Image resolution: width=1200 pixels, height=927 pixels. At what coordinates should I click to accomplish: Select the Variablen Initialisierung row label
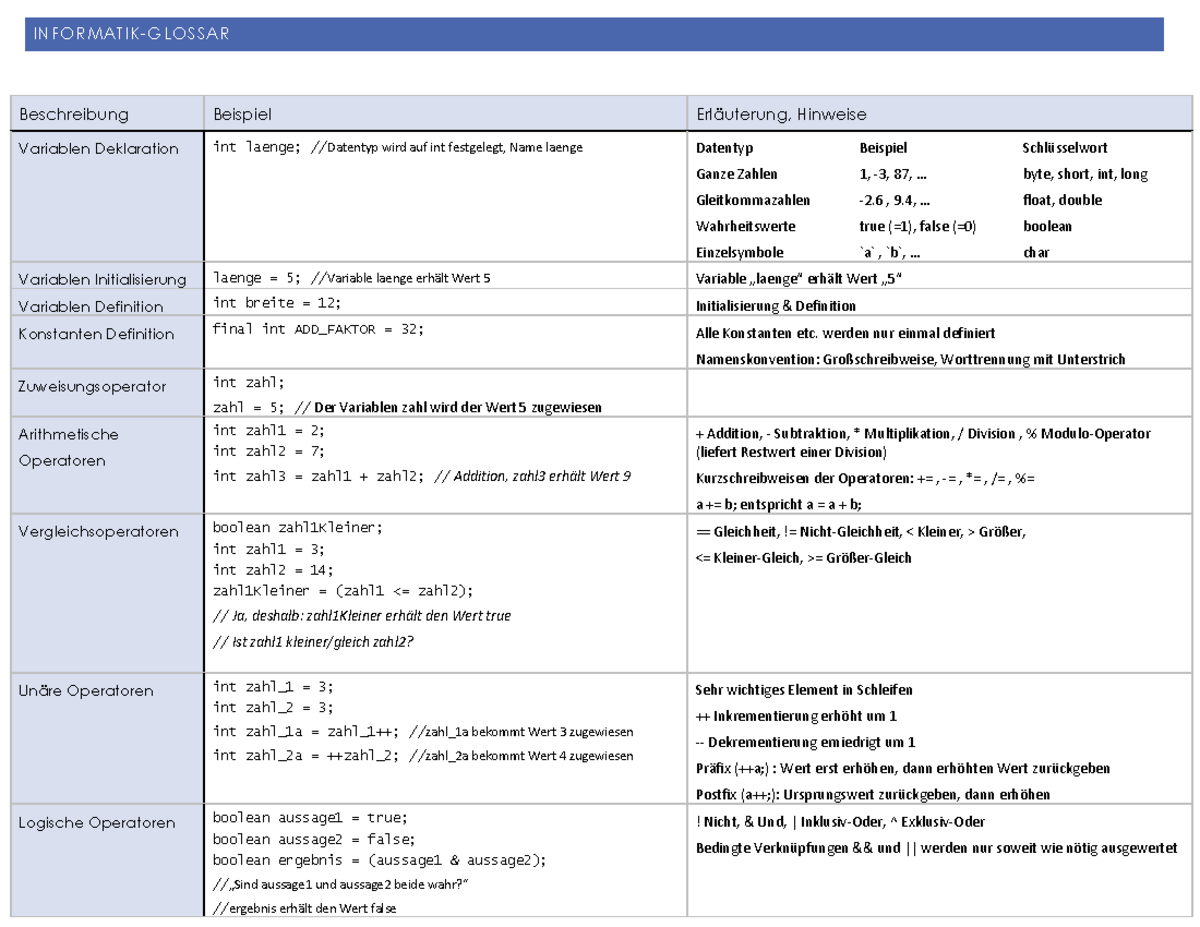[x=103, y=279]
